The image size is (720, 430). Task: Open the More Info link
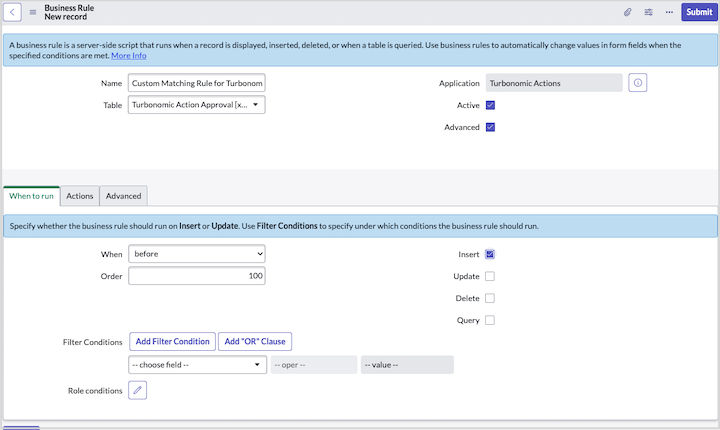click(x=129, y=56)
